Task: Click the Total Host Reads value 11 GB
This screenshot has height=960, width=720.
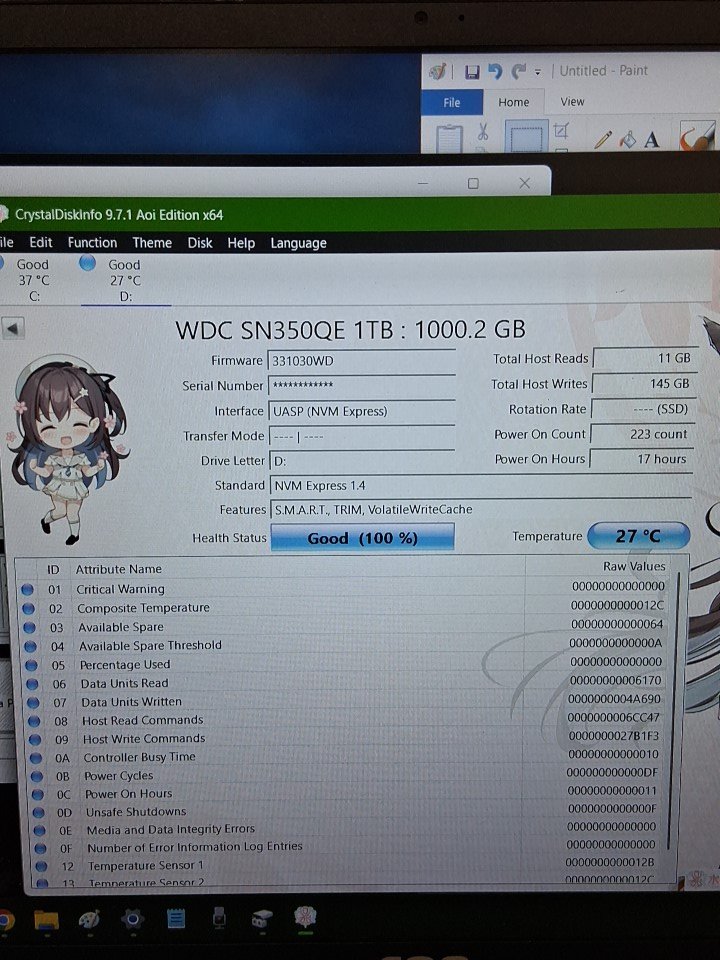Action: (x=643, y=358)
